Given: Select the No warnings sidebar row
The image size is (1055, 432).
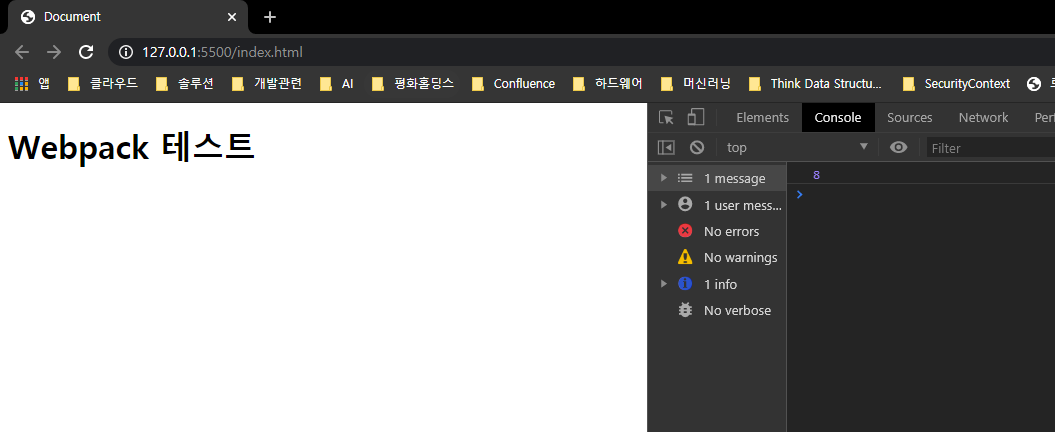Looking at the screenshot, I should pyautogui.click(x=717, y=257).
